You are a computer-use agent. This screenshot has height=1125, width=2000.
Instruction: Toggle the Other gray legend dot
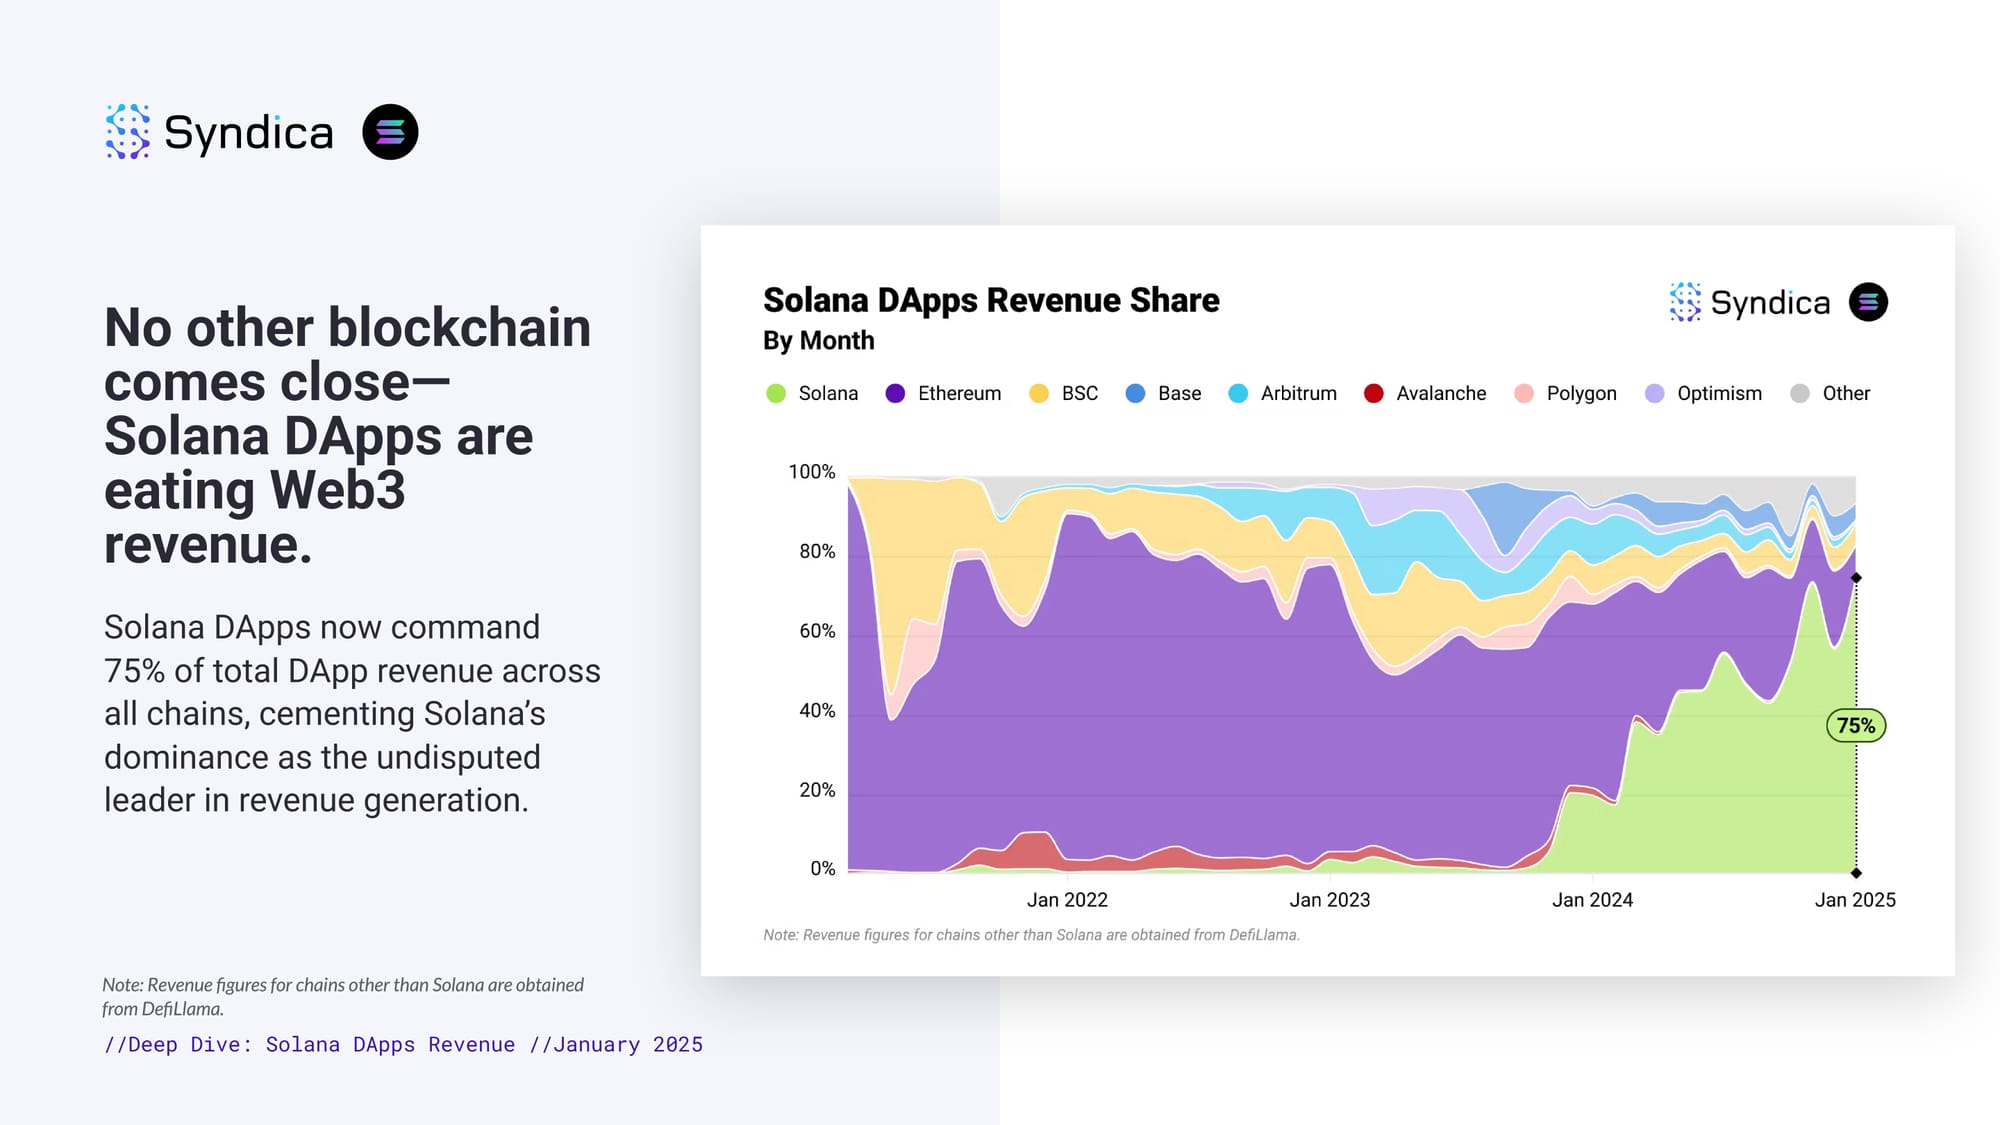click(1800, 394)
